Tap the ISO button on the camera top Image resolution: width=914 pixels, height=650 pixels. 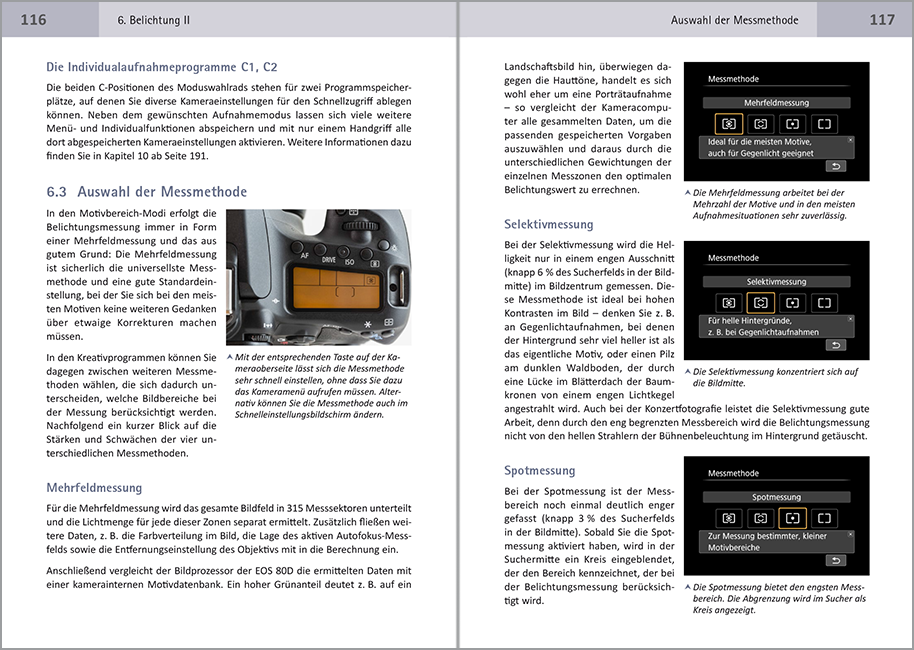343,253
